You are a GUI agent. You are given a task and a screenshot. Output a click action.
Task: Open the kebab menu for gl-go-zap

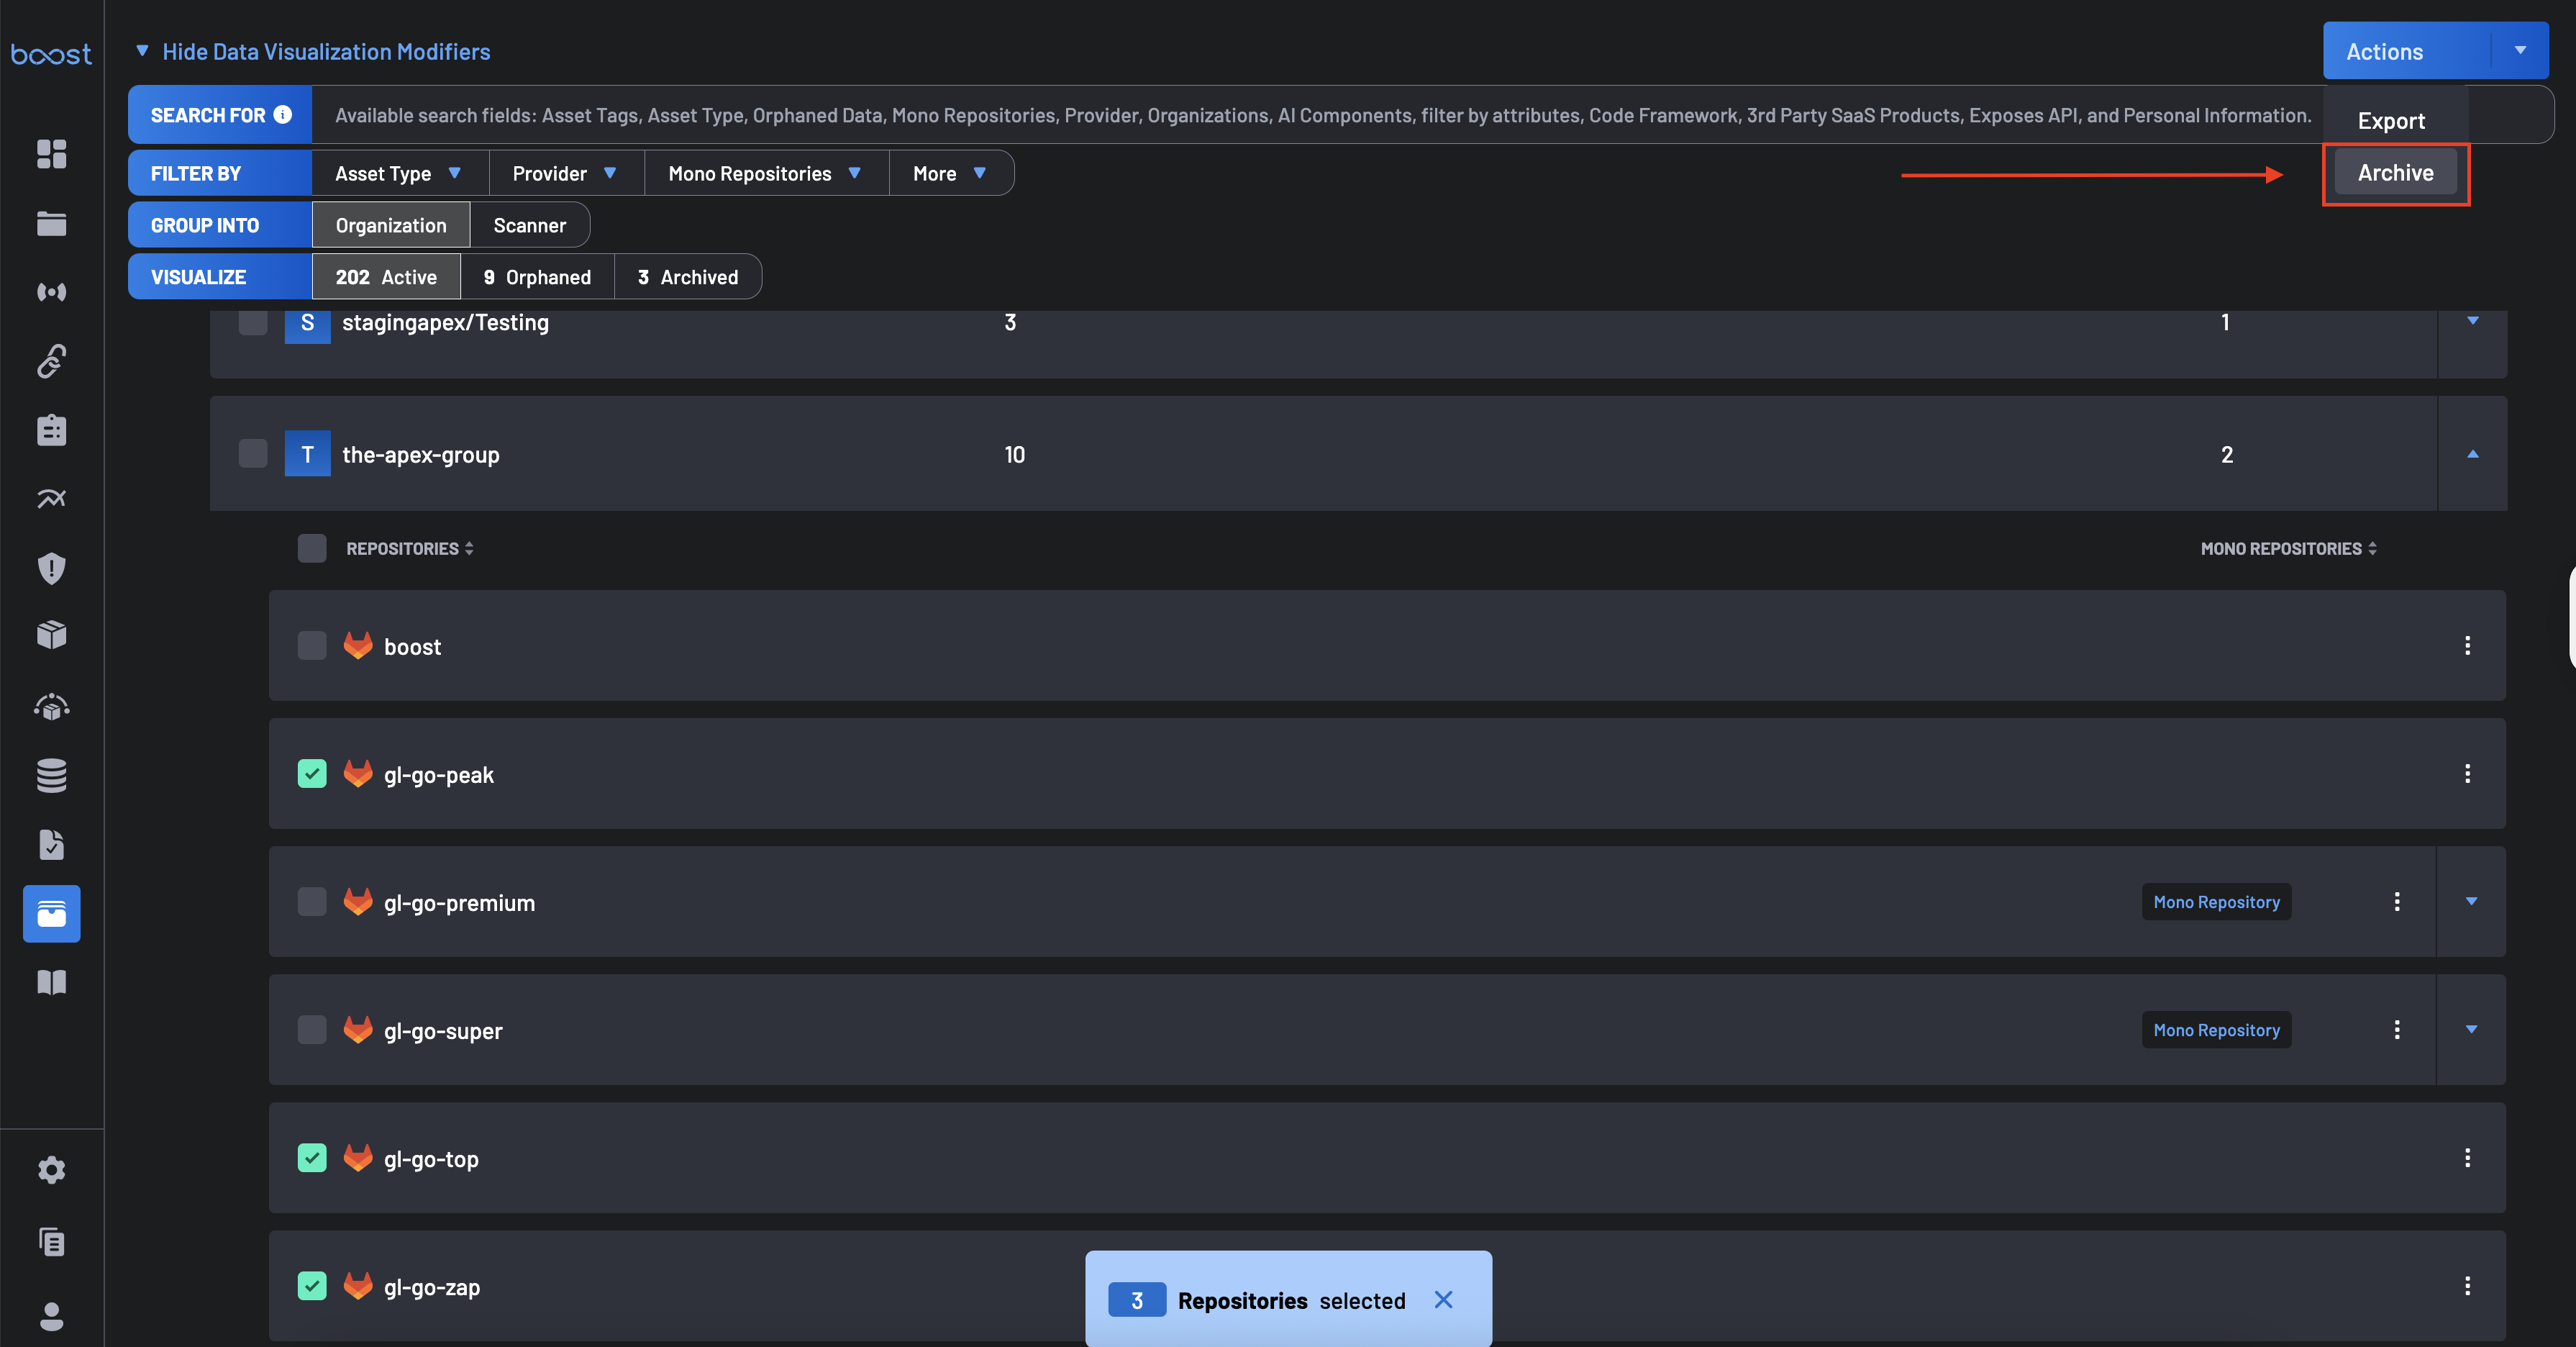(2467, 1285)
